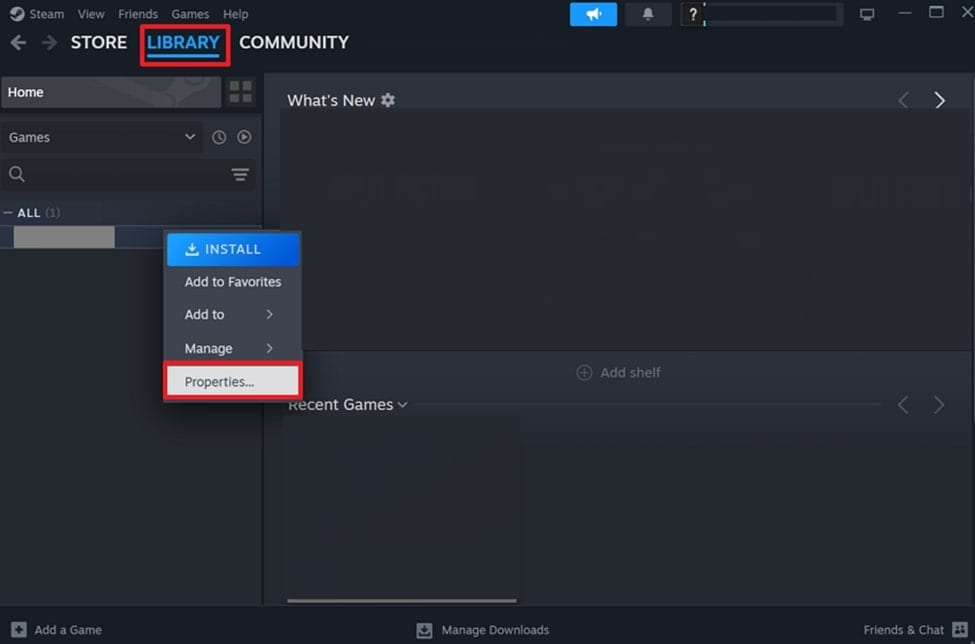Click the What's New heading
The image size is (975, 644).
(x=331, y=101)
